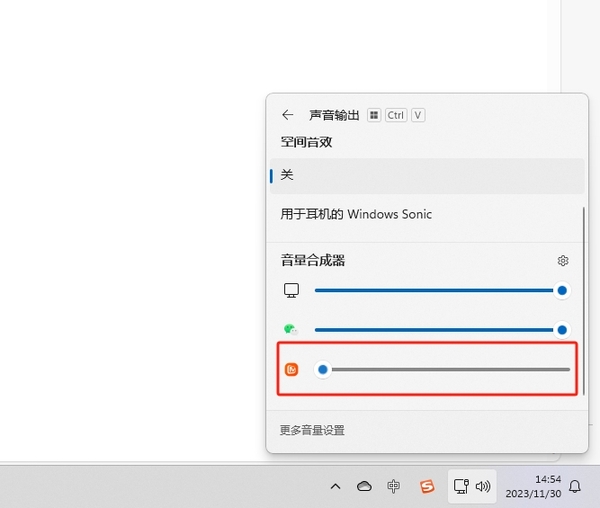This screenshot has height=508, width=600.
Task: Select the 关 spatial sound option
Action: pos(427,176)
